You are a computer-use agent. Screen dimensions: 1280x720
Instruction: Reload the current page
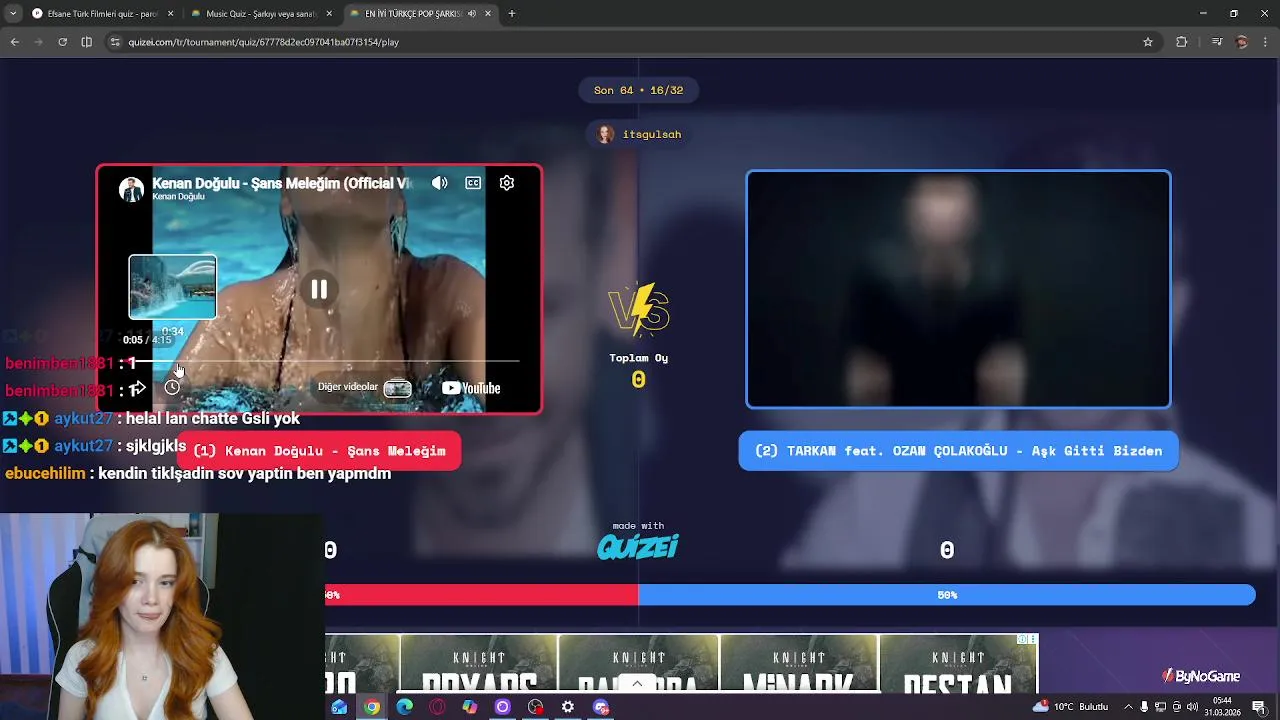pyautogui.click(x=62, y=42)
